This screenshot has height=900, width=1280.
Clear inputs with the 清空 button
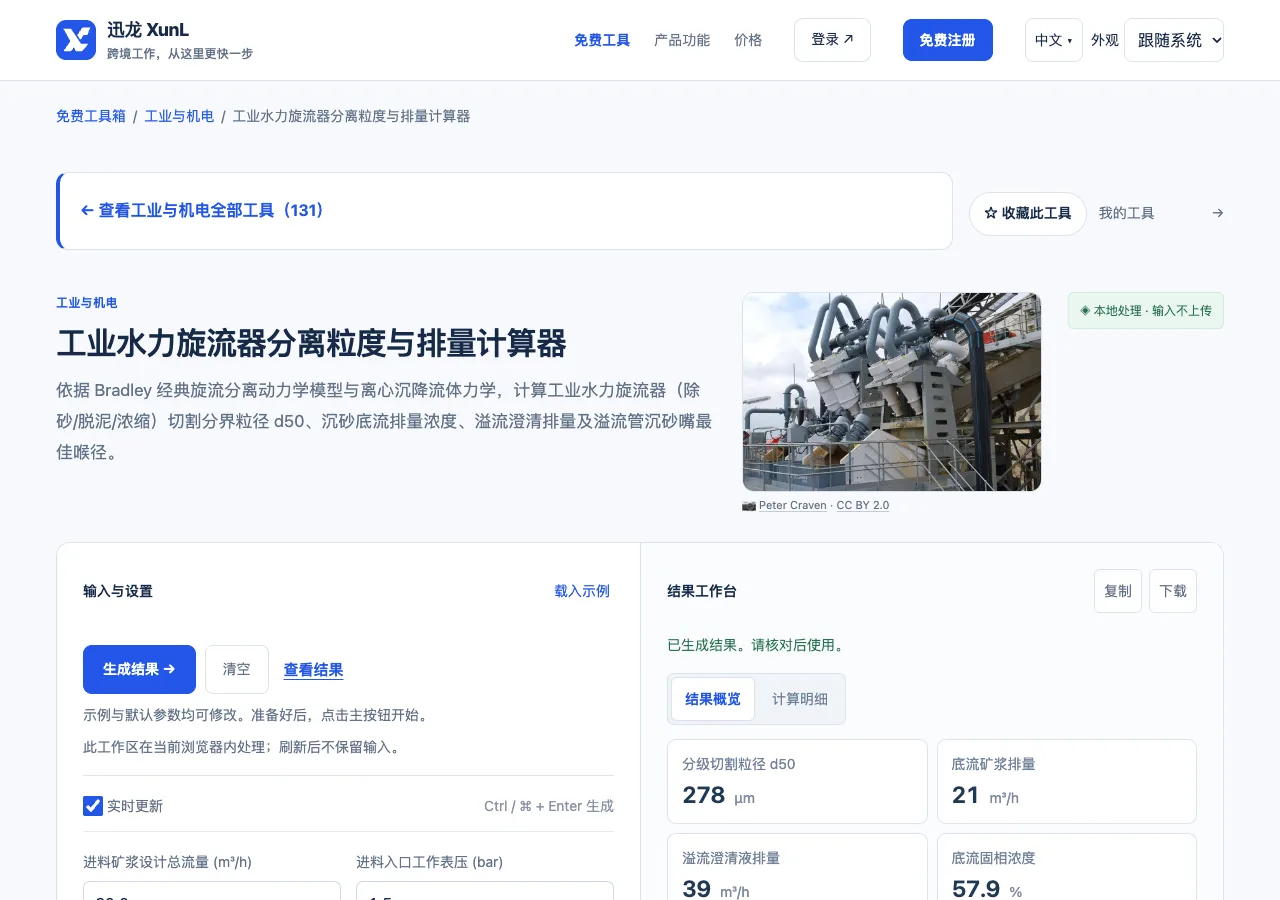pyautogui.click(x=237, y=669)
